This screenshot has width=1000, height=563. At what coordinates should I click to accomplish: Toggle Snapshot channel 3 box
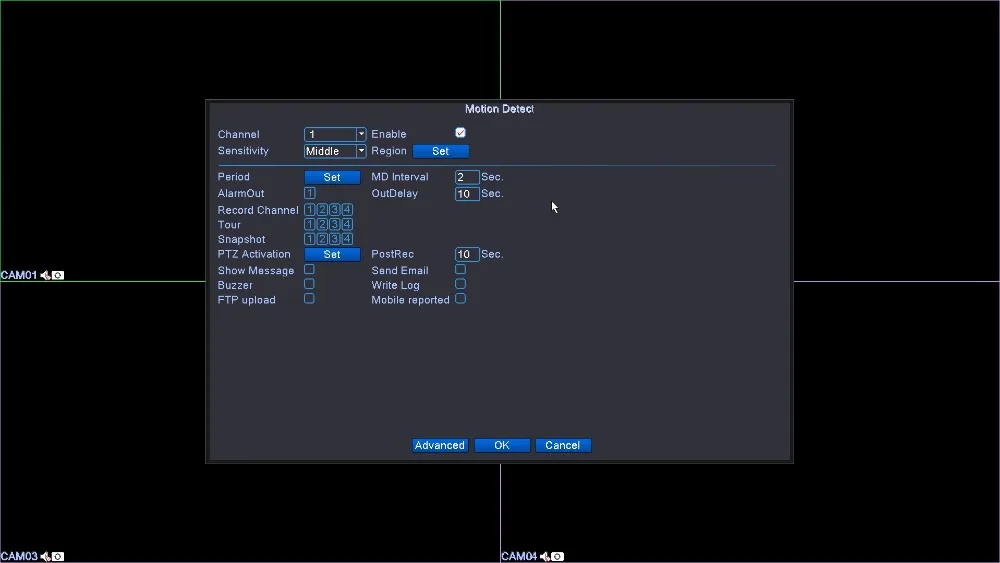(334, 239)
